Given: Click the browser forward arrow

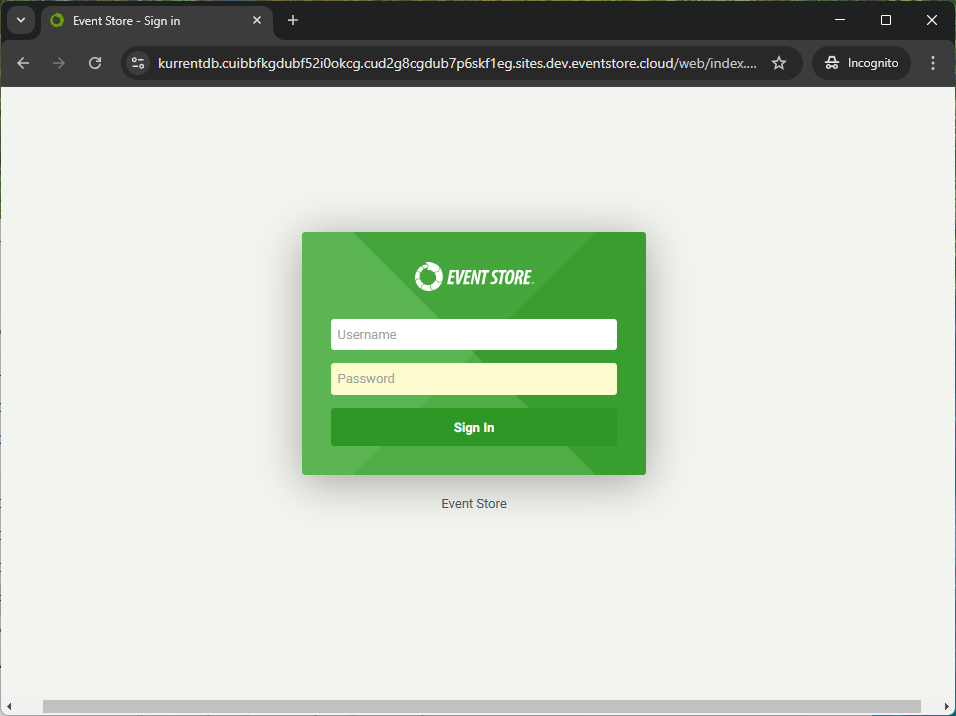Looking at the screenshot, I should tap(58, 62).
